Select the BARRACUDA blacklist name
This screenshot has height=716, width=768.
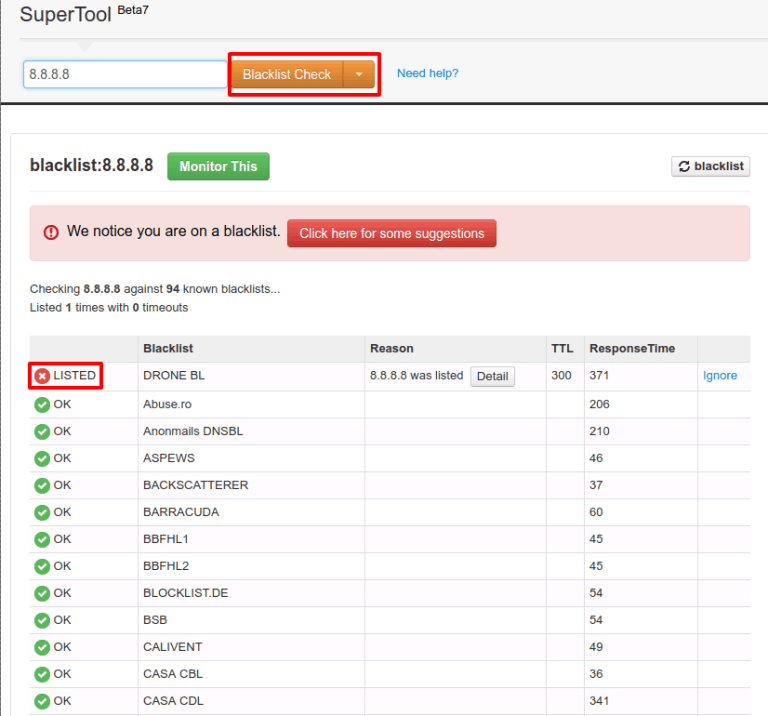point(181,512)
